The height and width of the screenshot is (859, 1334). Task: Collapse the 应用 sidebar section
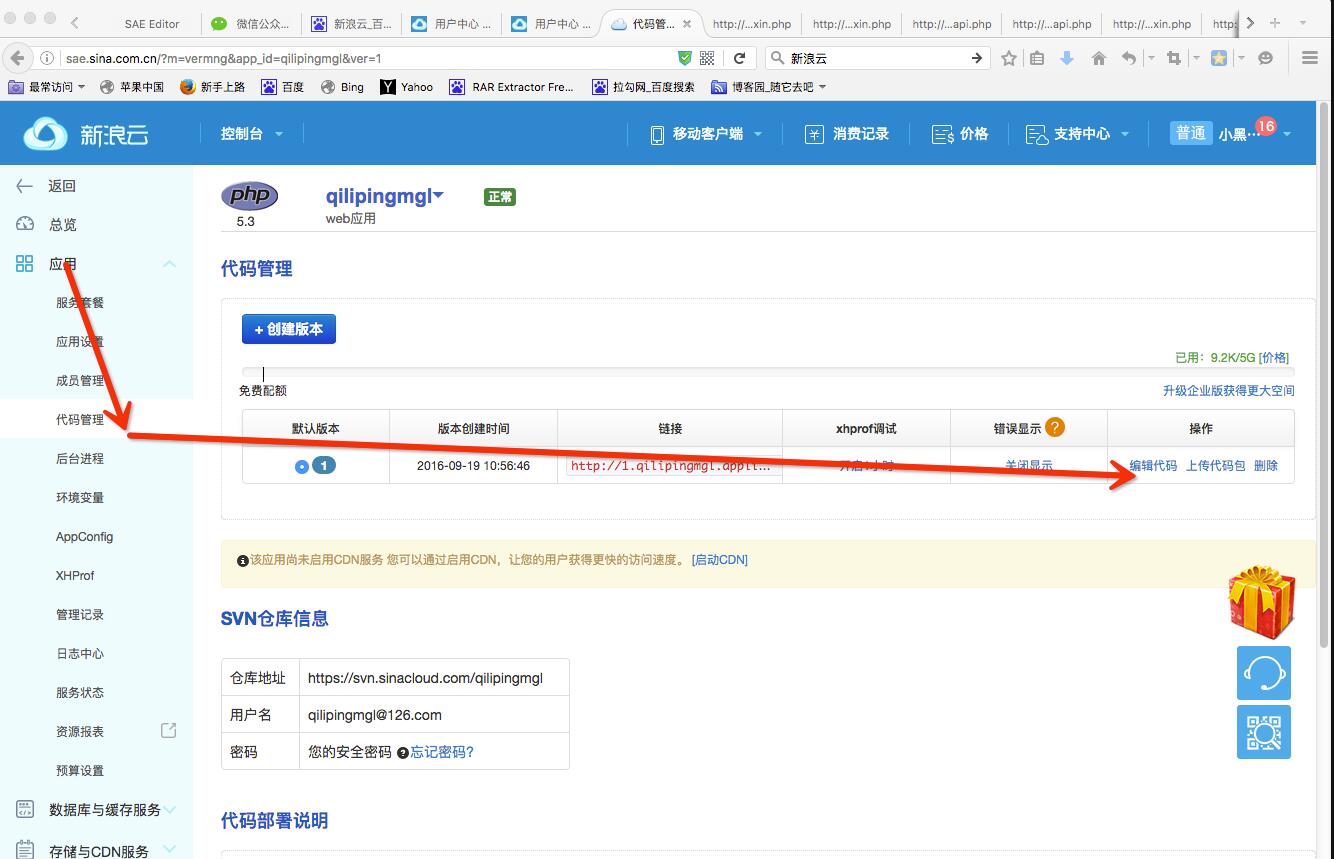pyautogui.click(x=169, y=264)
